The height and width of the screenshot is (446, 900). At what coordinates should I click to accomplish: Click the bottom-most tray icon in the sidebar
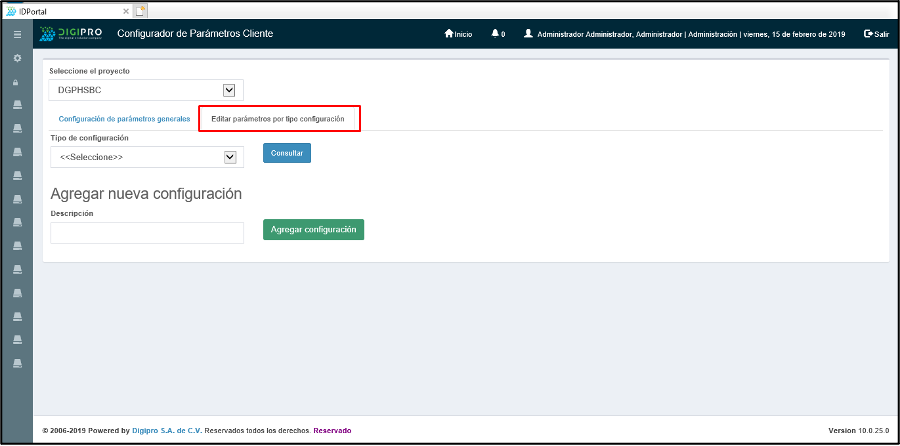coord(17,363)
